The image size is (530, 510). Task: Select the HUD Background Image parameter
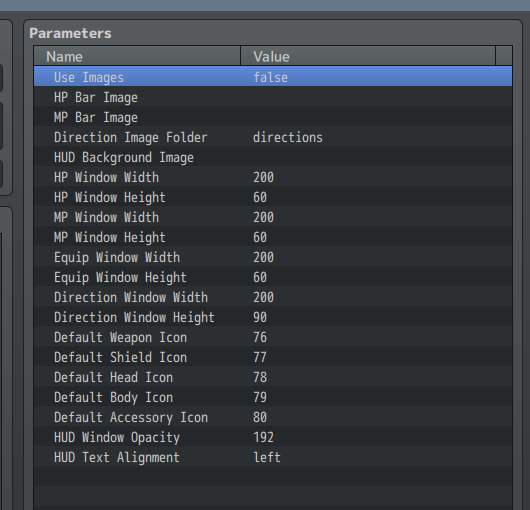pyautogui.click(x=273, y=157)
